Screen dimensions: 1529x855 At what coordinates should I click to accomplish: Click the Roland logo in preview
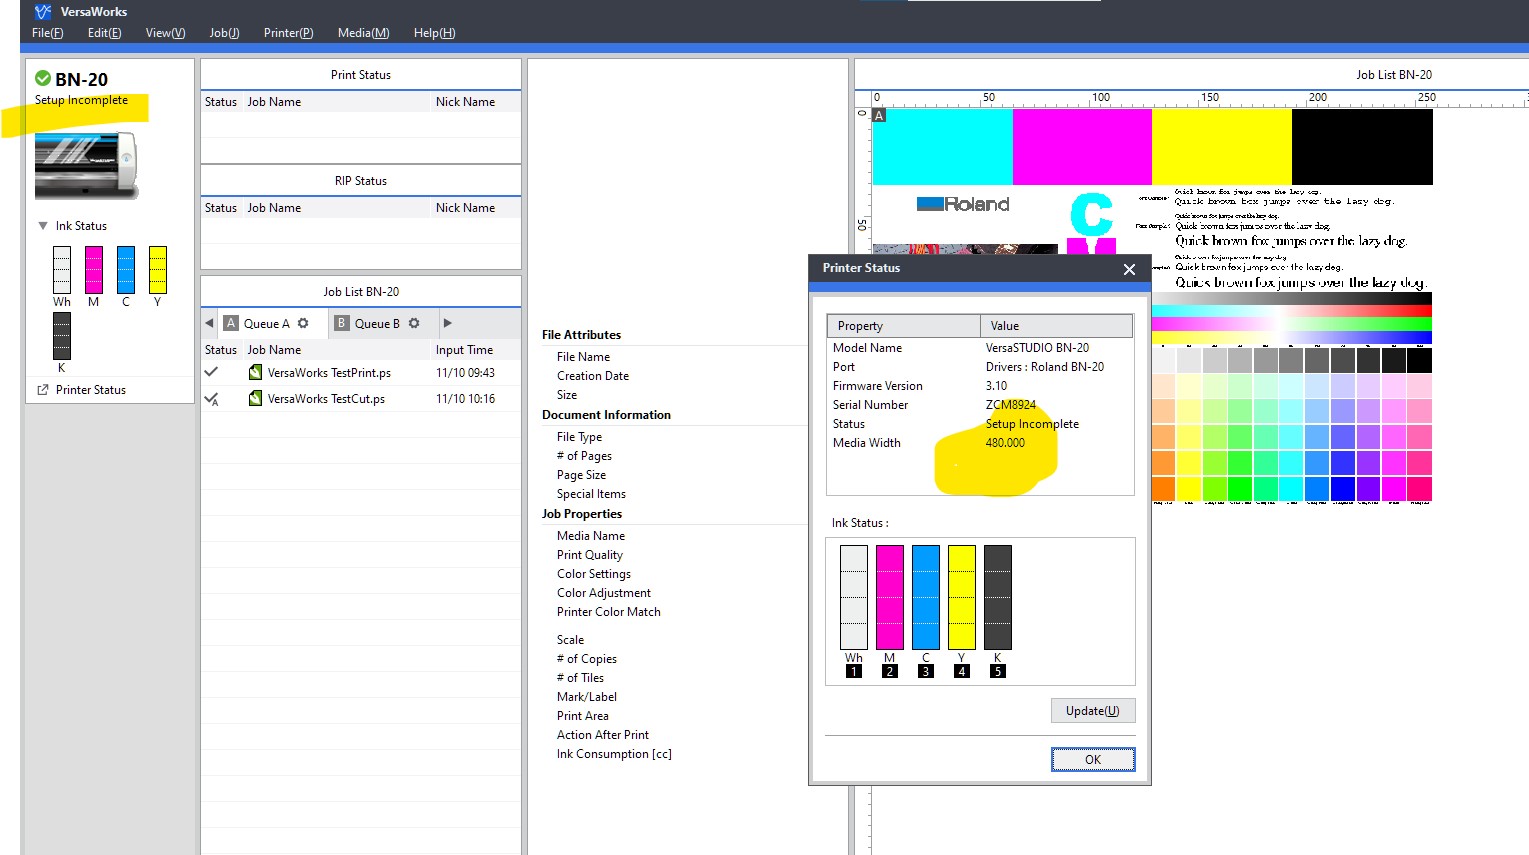pyautogui.click(x=963, y=204)
